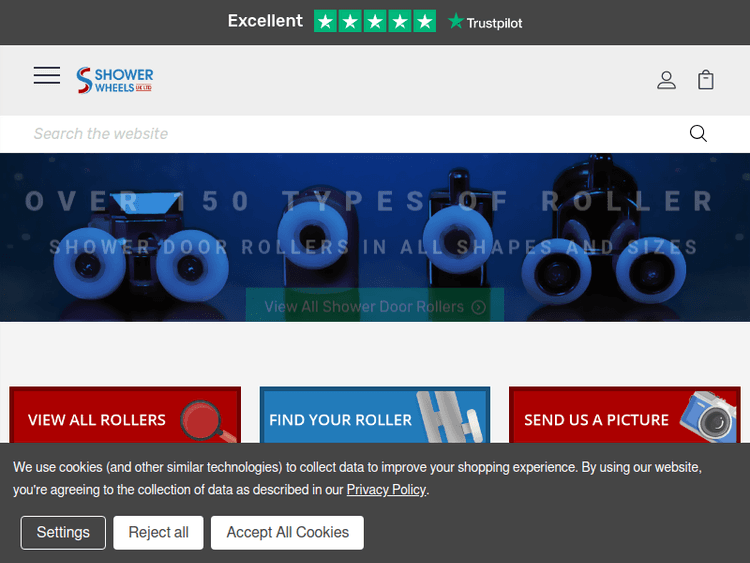
Task: Click the Shower Wheels logo
Action: (115, 80)
